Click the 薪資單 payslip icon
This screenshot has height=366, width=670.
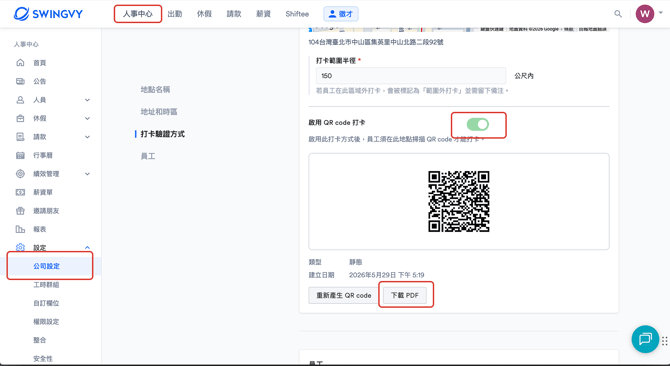tap(20, 192)
